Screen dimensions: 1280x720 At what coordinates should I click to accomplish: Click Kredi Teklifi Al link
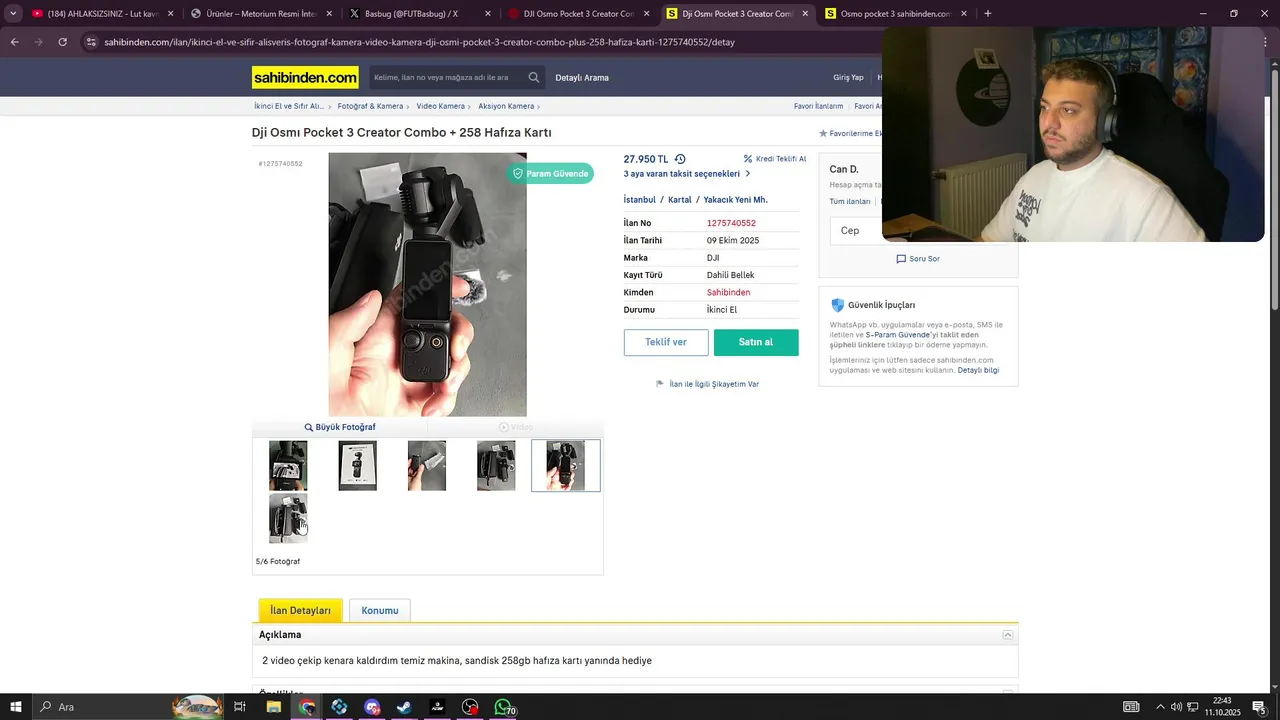(x=775, y=159)
